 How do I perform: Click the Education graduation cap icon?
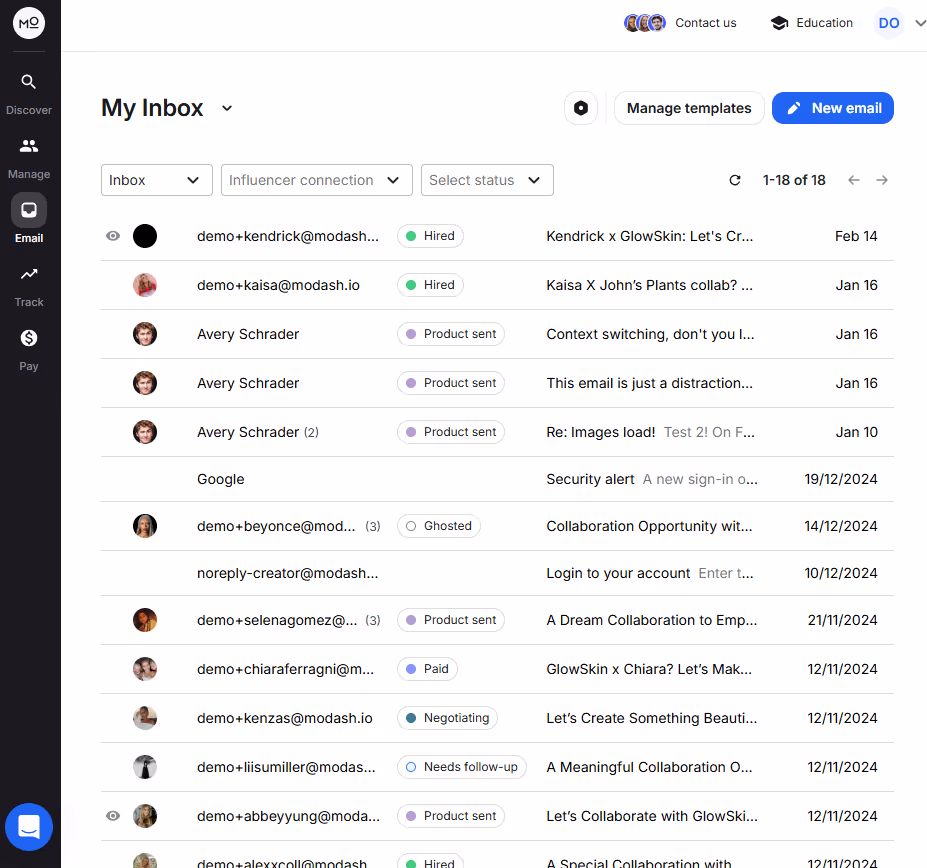(780, 23)
